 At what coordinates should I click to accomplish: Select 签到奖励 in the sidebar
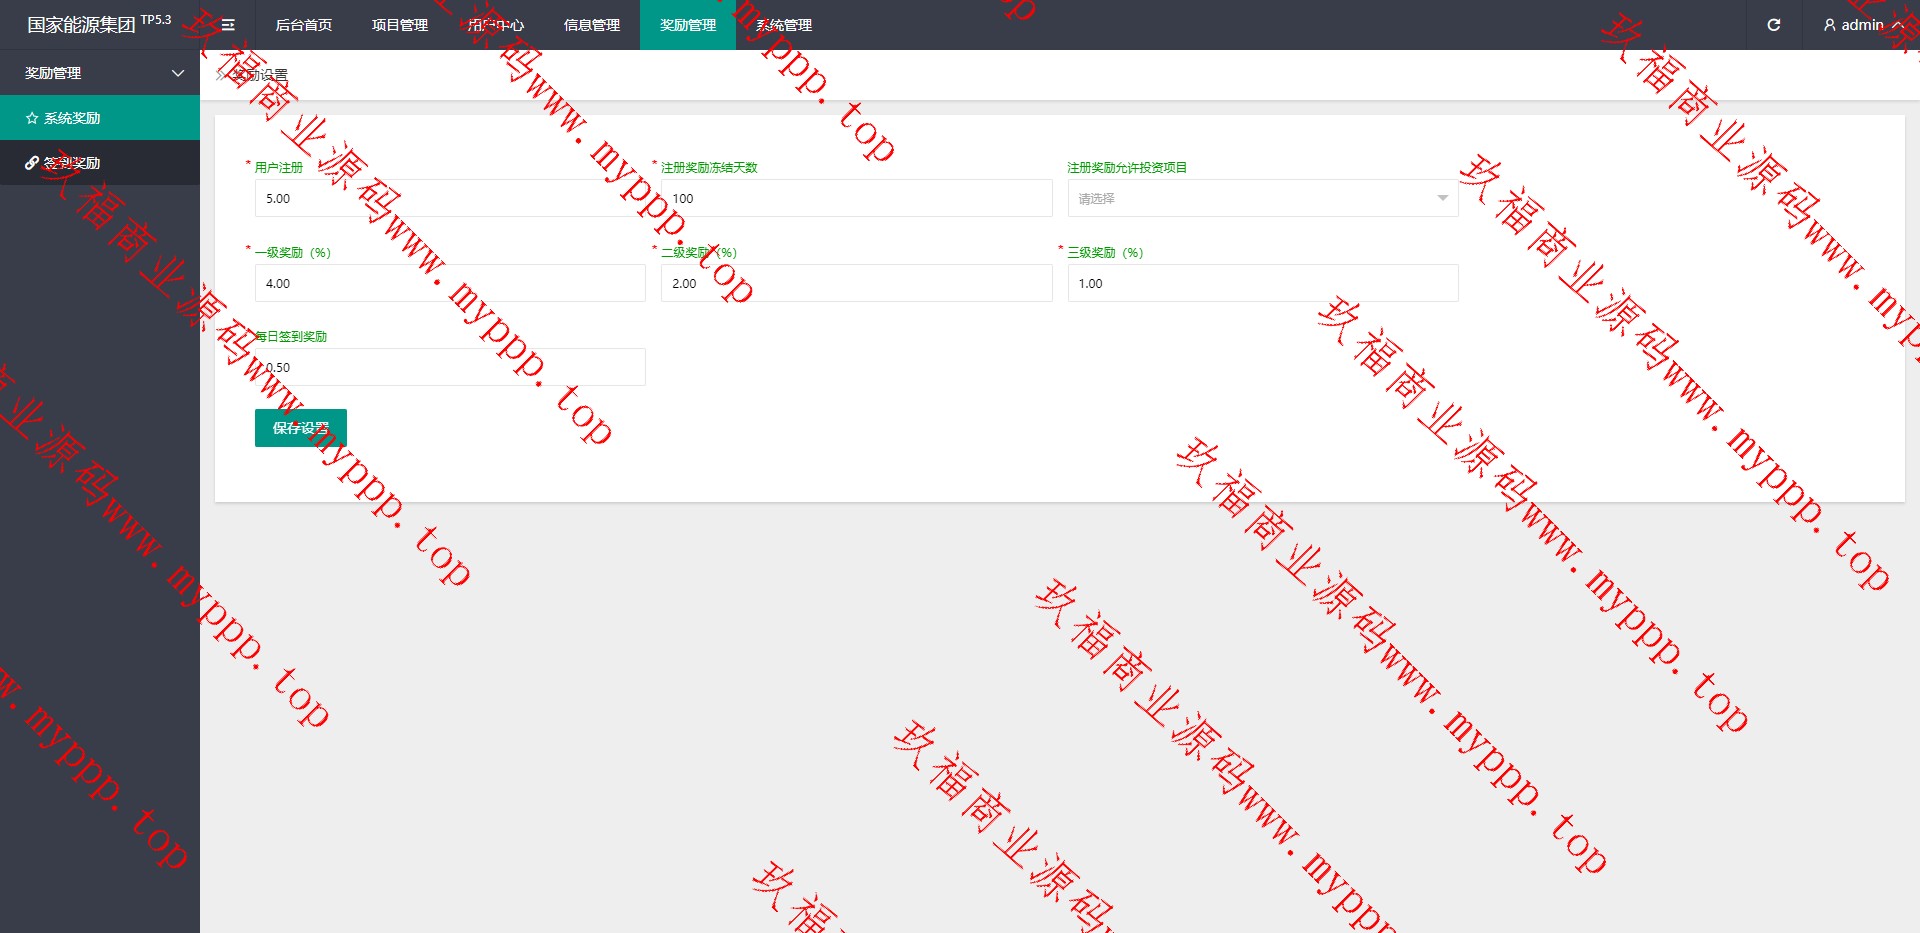100,163
